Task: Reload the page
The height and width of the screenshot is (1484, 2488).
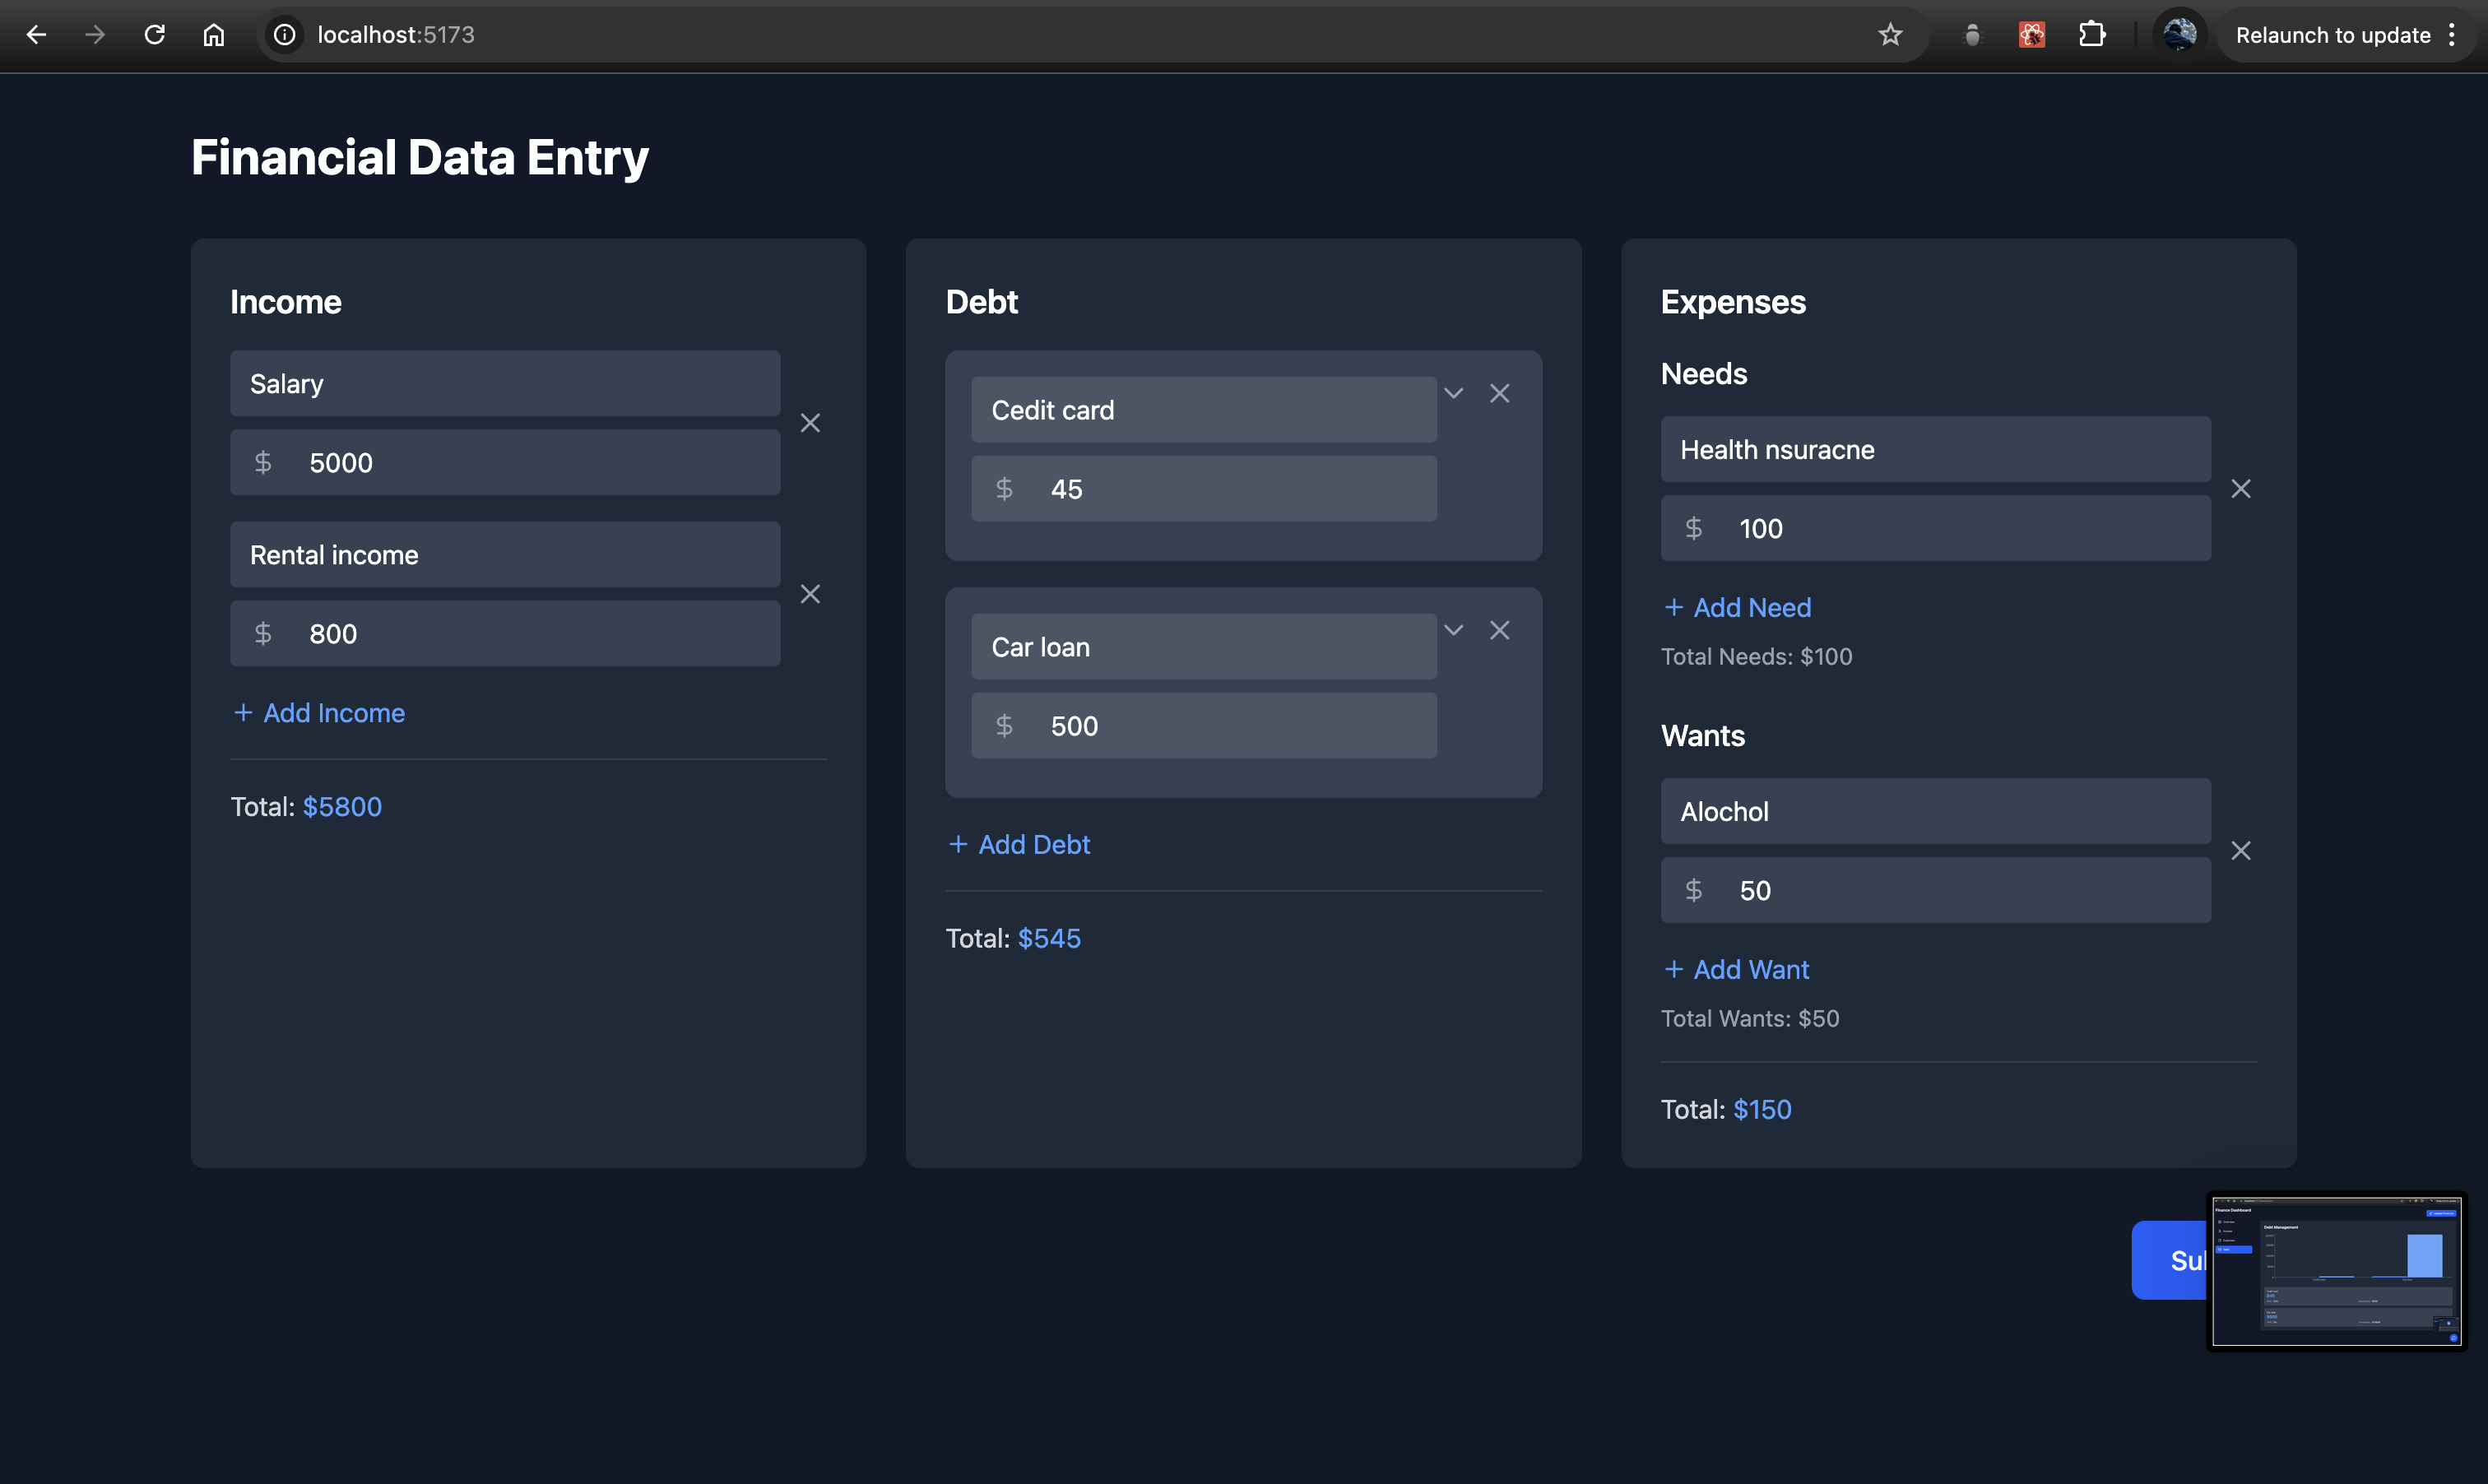Action: 154,35
